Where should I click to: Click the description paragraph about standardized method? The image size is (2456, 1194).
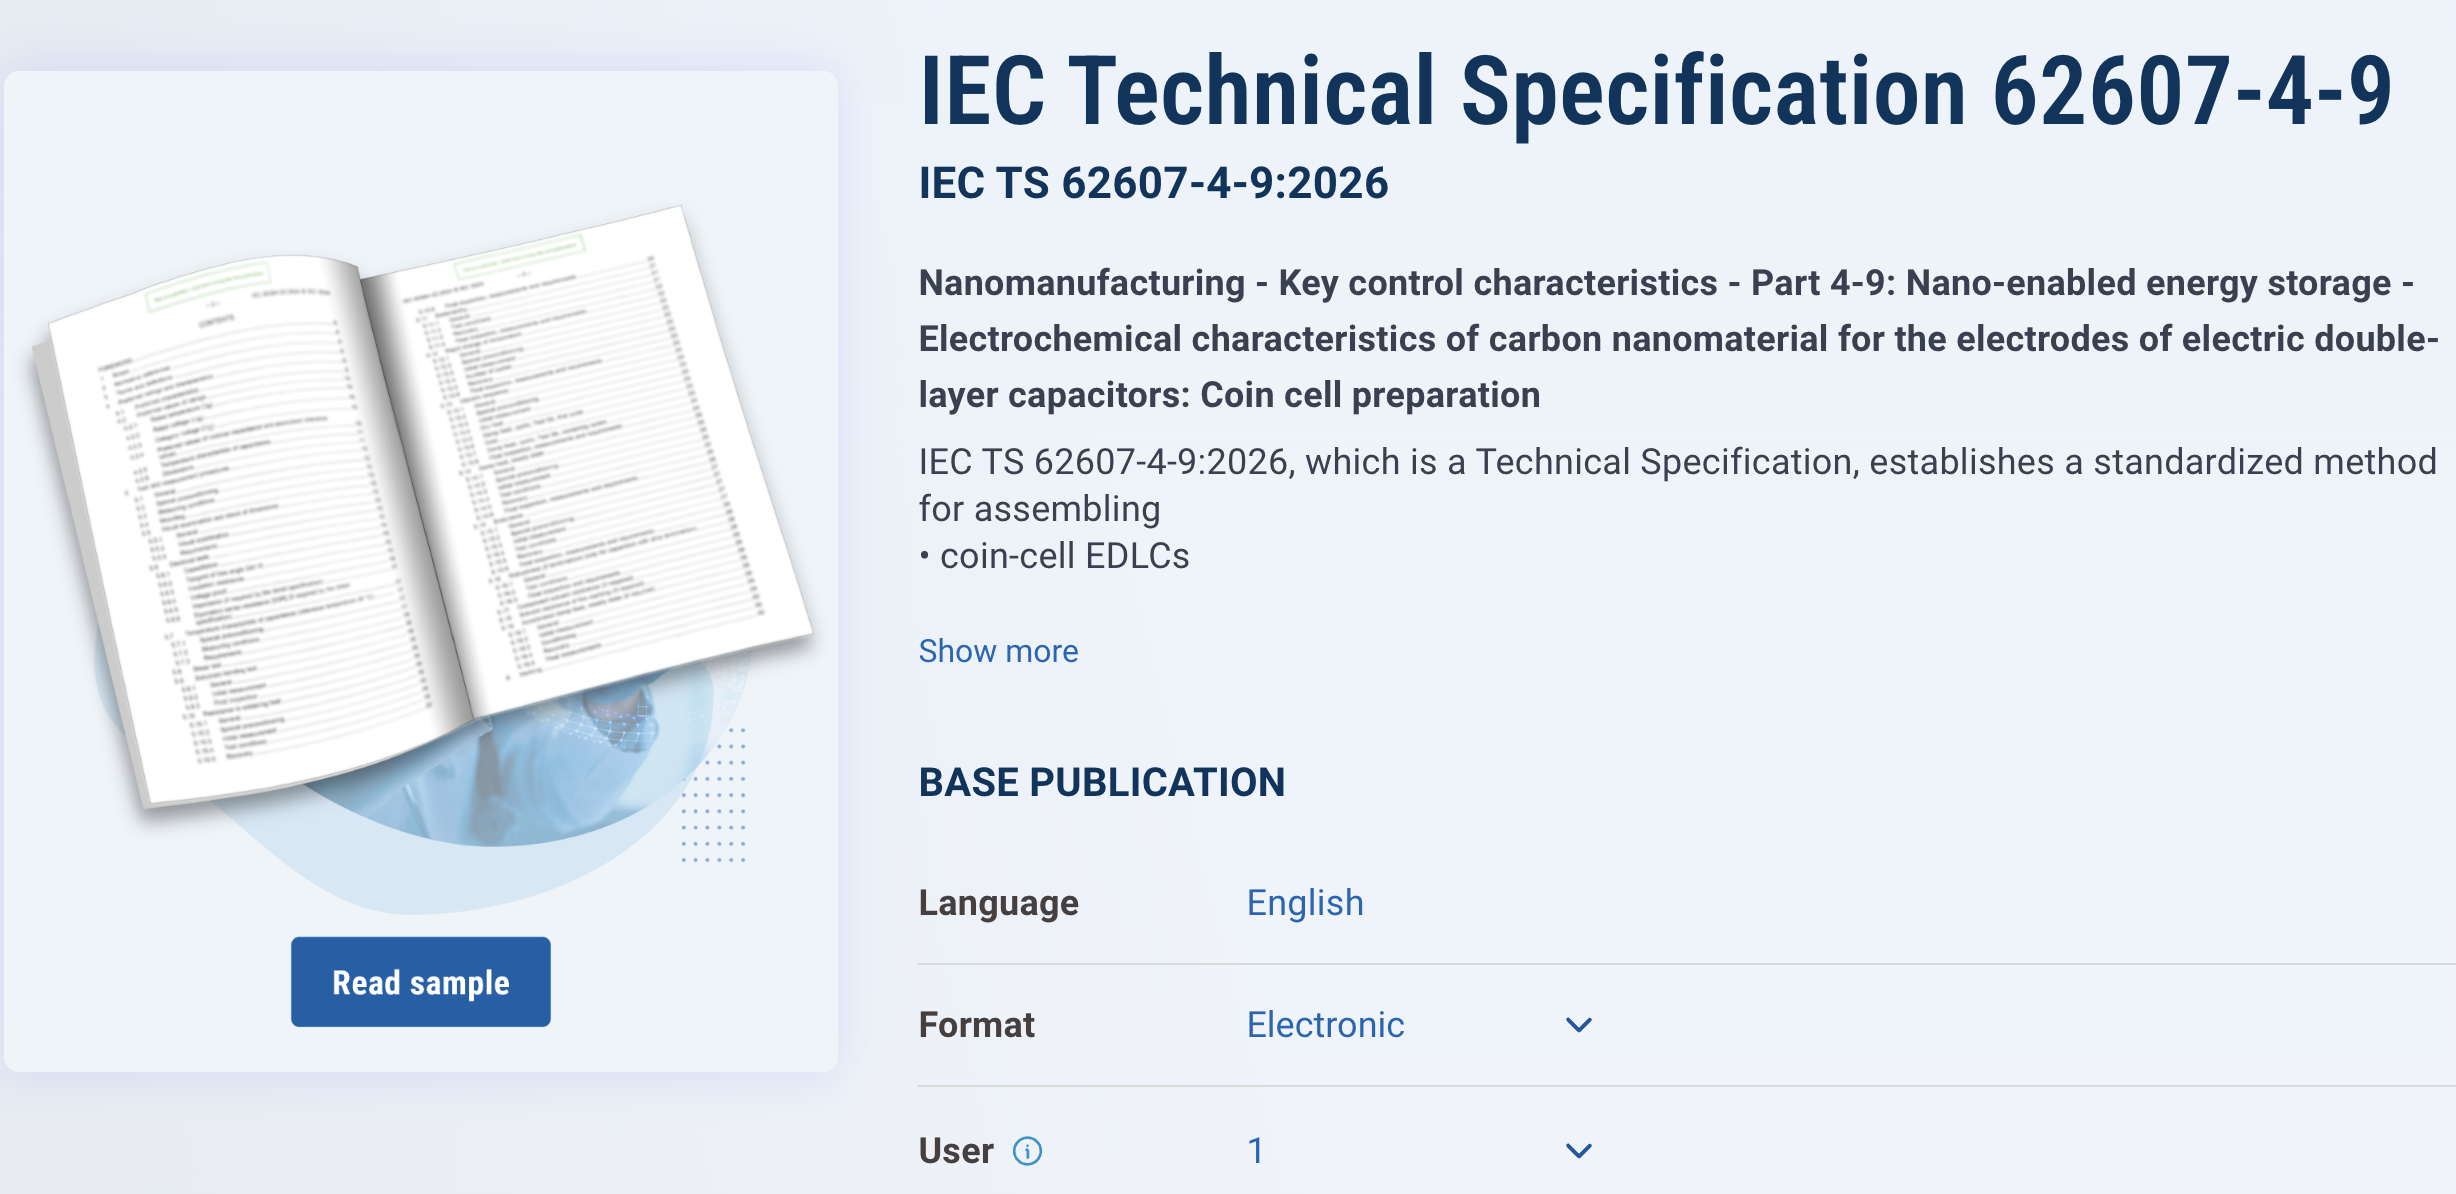point(1678,485)
